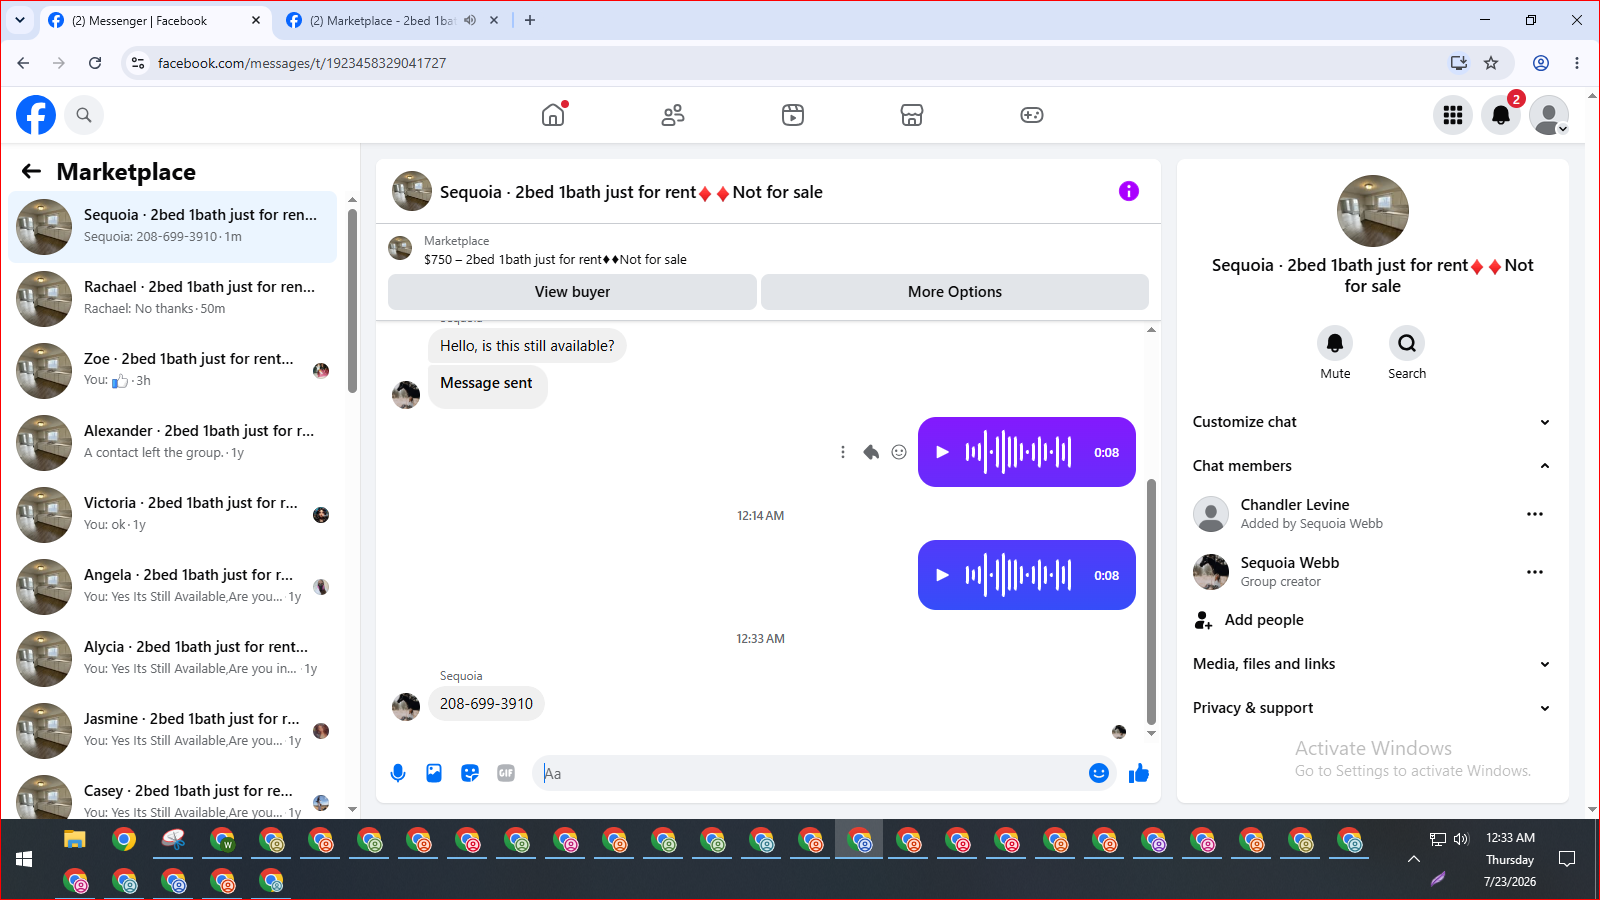Expand Customize chat section
This screenshot has height=900, width=1600.
pyautogui.click(x=1372, y=422)
